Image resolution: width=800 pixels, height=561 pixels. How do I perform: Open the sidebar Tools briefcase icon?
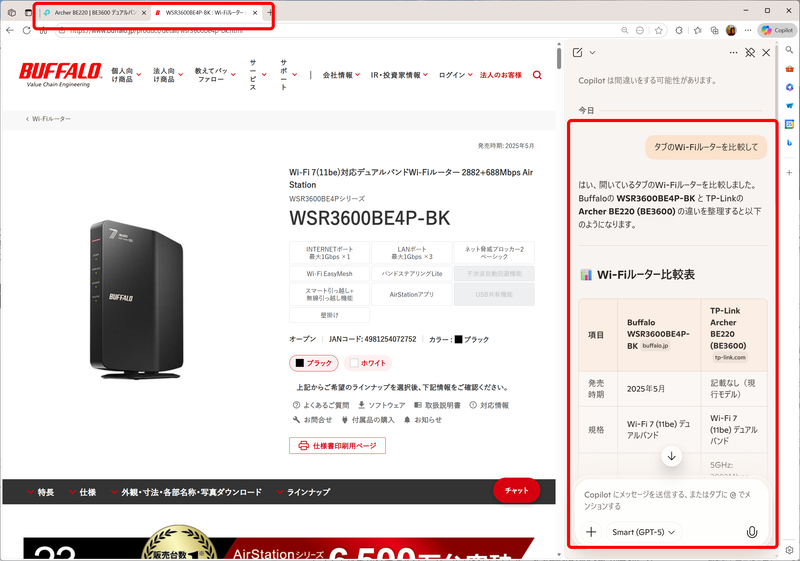789,69
